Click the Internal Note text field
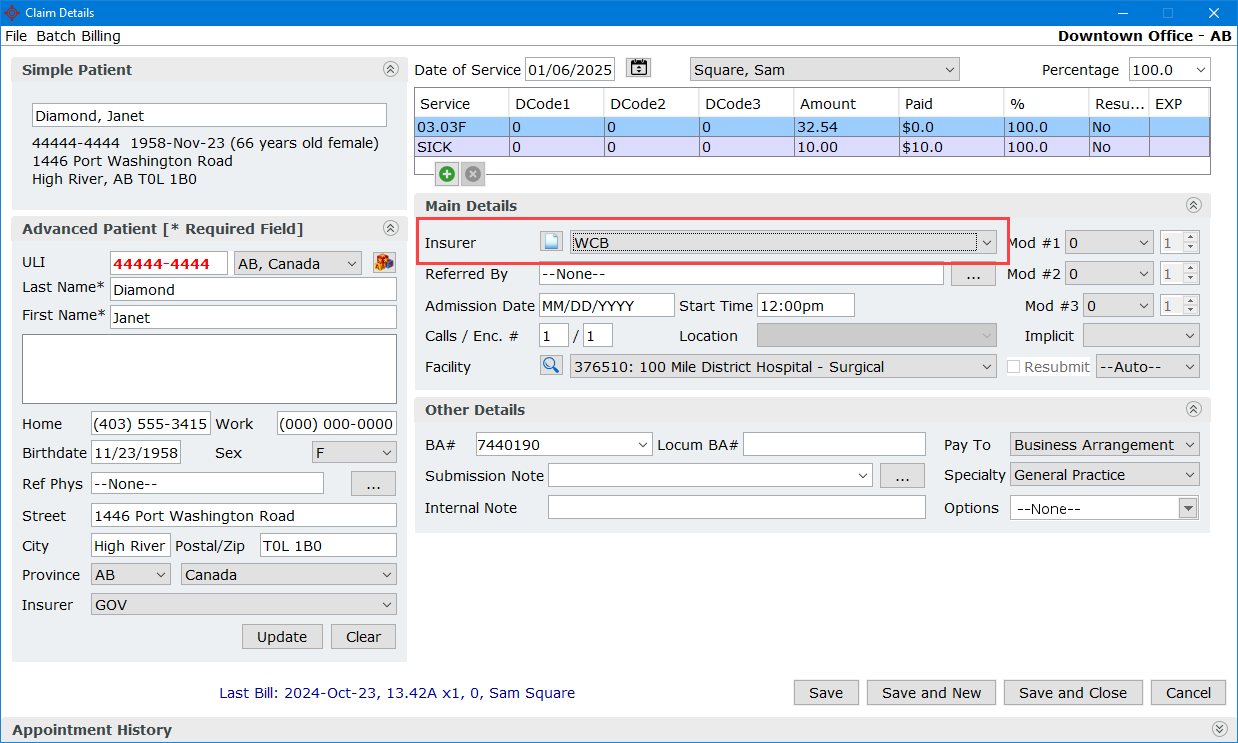Viewport: 1238px width, 743px height. click(x=736, y=508)
